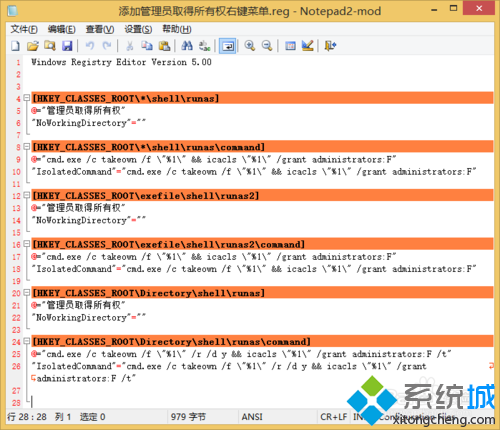Collapse the fold at line 16
Screen dimensions: 500x430
[27, 244]
